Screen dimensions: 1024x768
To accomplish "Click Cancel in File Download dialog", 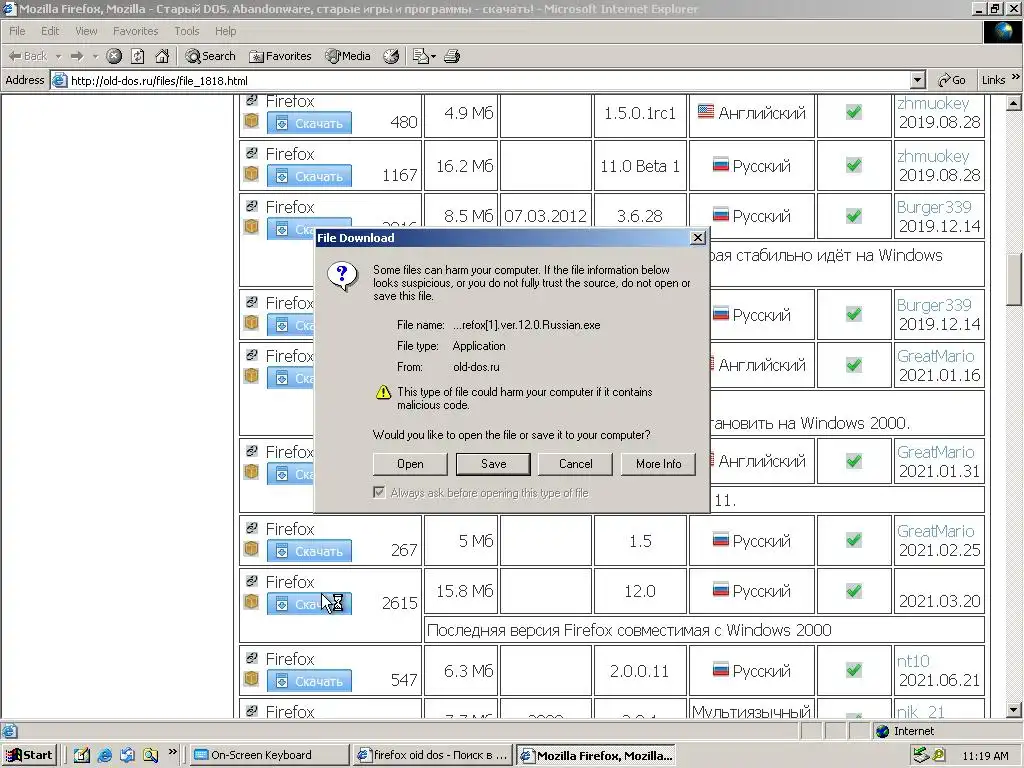I will pyautogui.click(x=575, y=464).
